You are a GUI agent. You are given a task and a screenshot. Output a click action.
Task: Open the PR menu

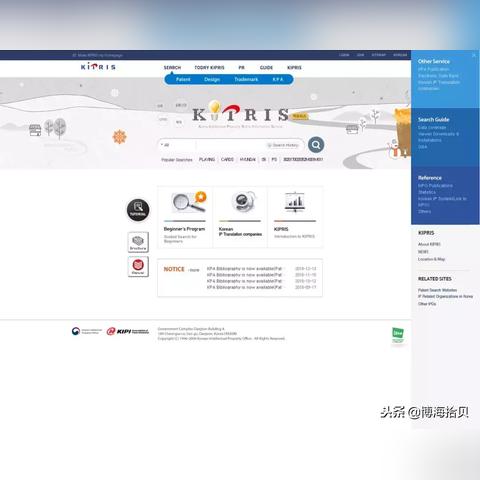241,68
